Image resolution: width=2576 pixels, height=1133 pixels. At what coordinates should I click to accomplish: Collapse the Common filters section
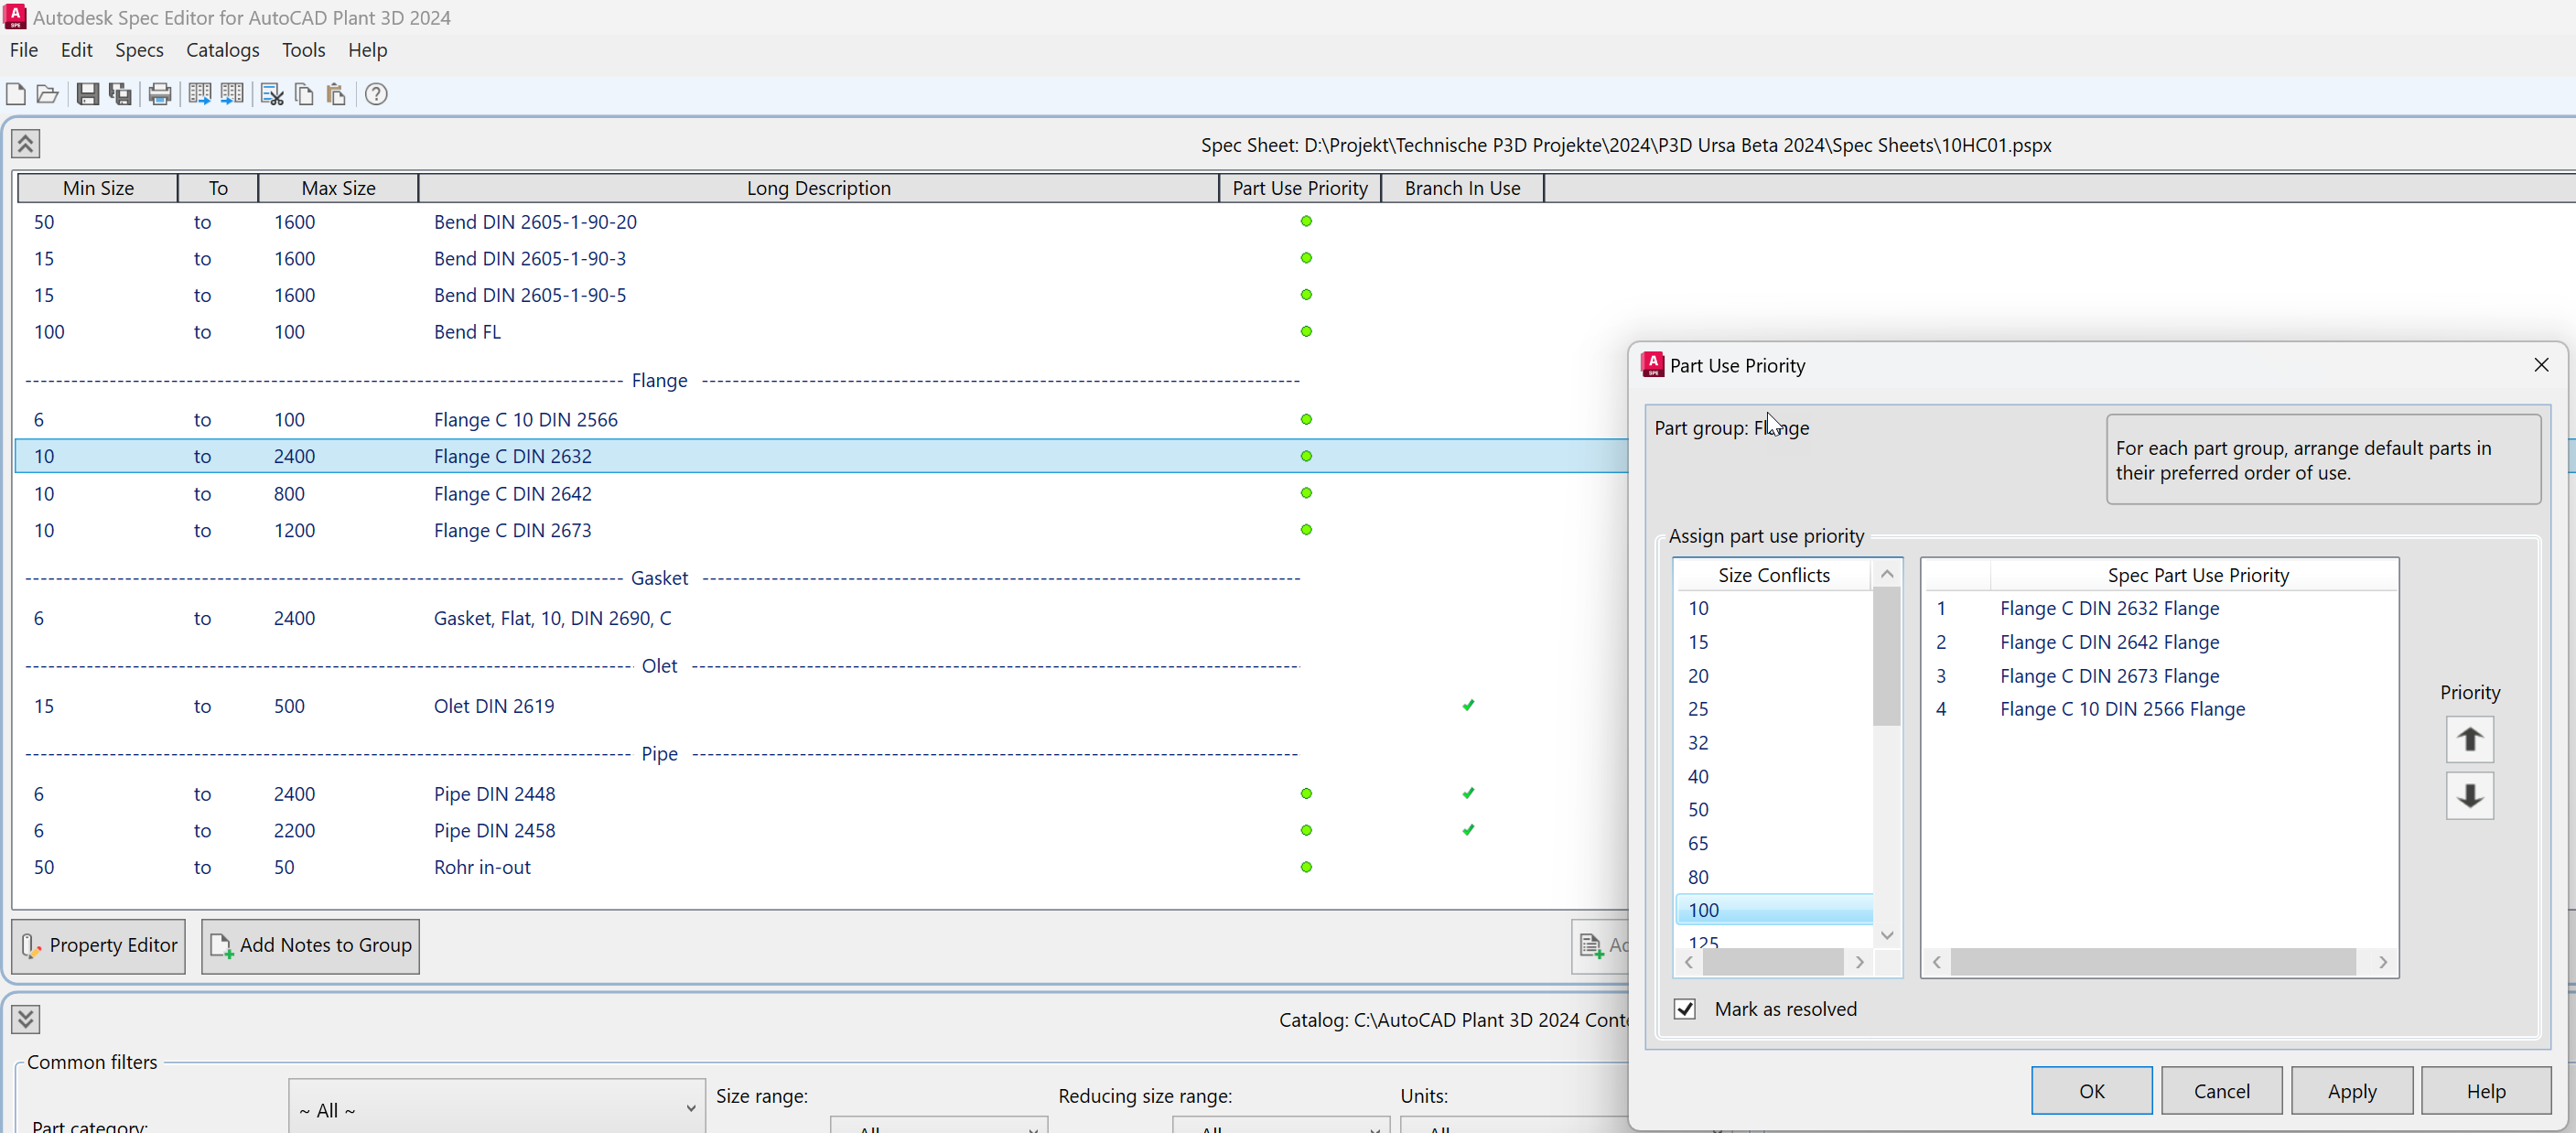[25, 1018]
